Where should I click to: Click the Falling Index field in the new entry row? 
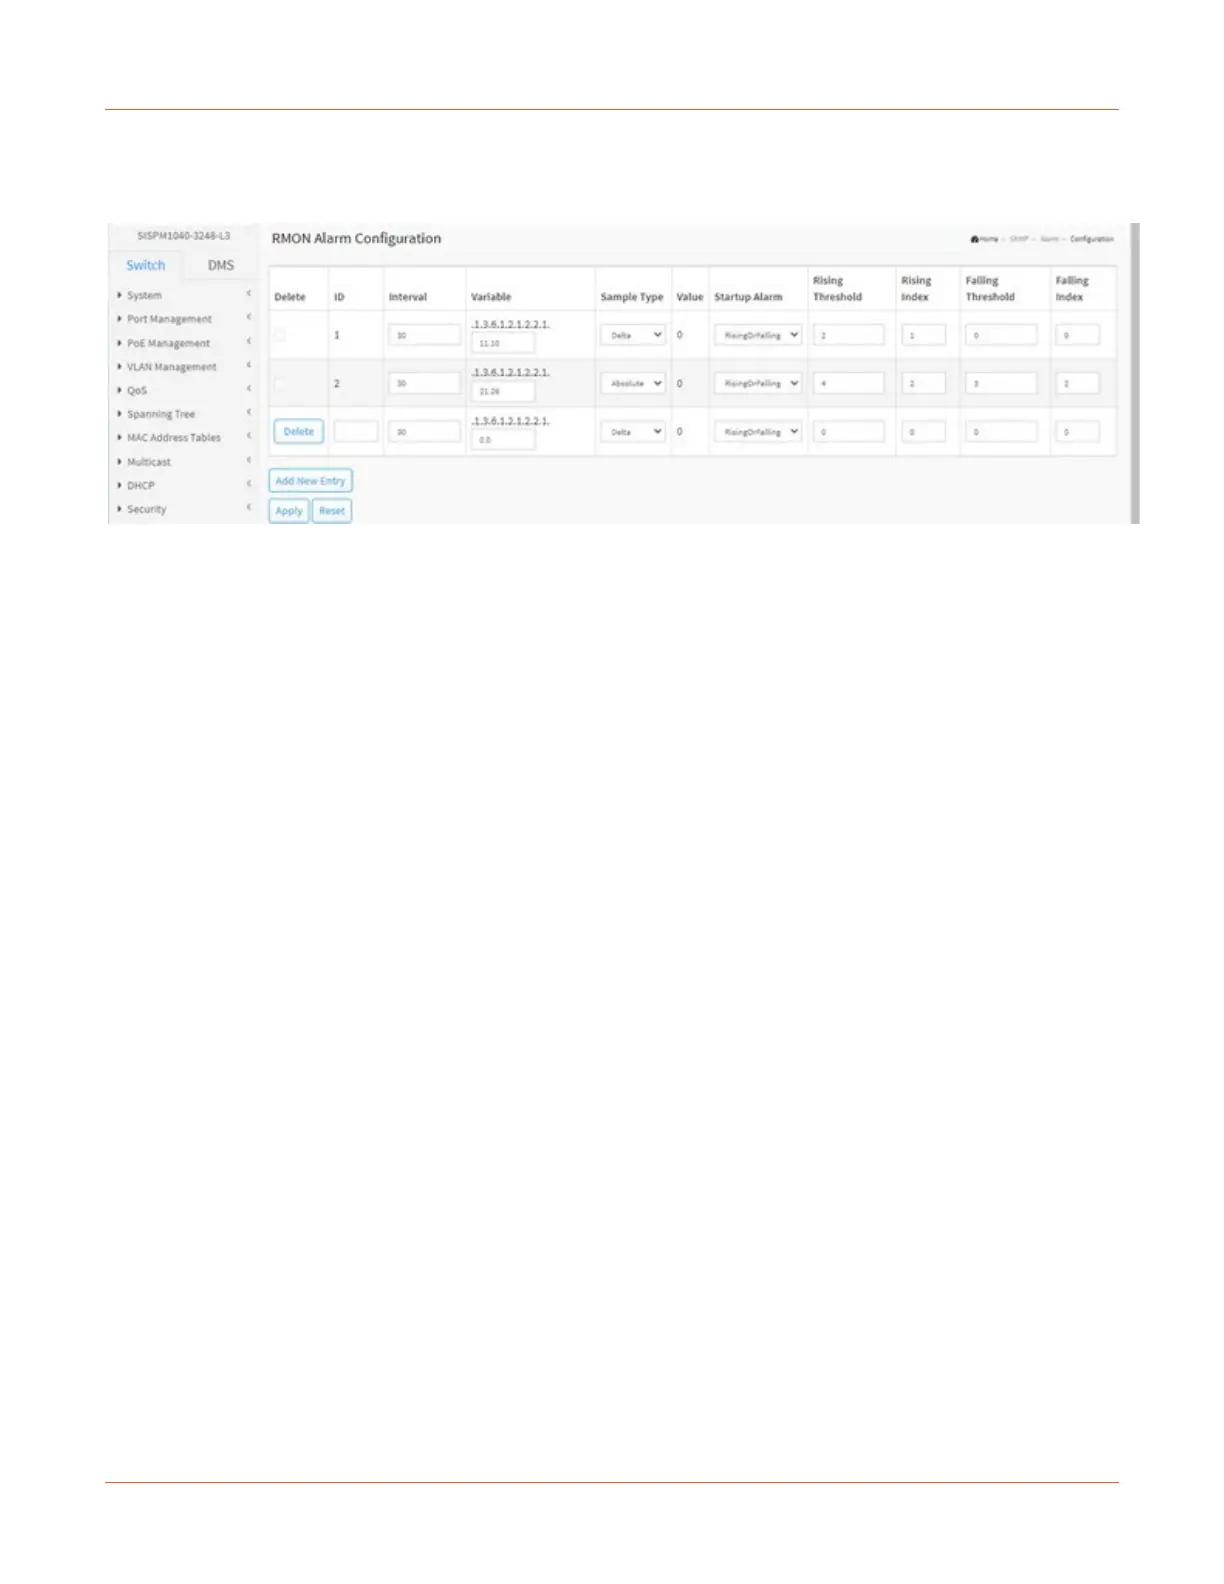pos(1078,431)
